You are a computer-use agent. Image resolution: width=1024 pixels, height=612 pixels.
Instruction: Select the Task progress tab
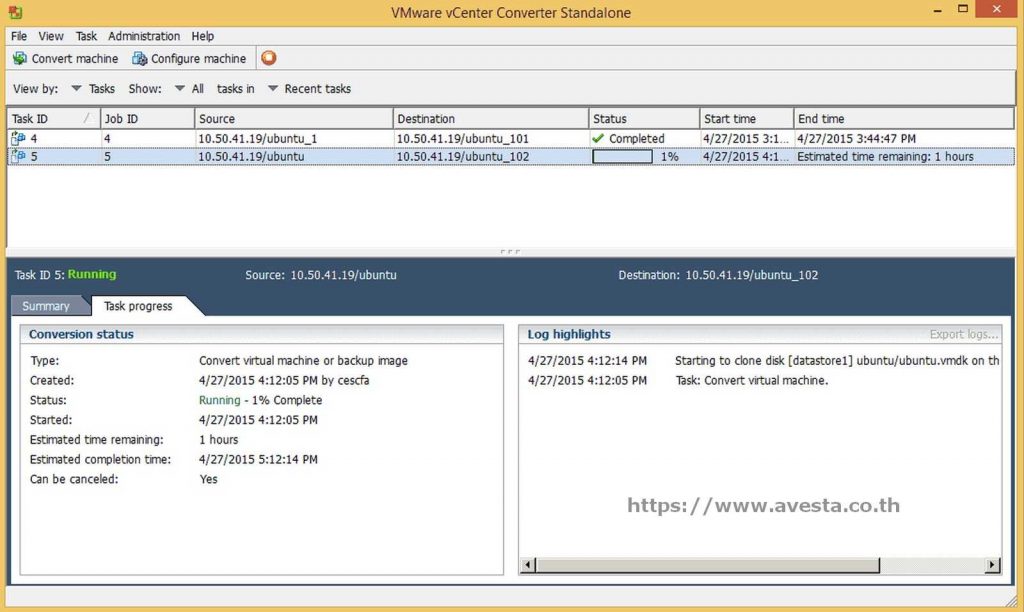click(138, 306)
